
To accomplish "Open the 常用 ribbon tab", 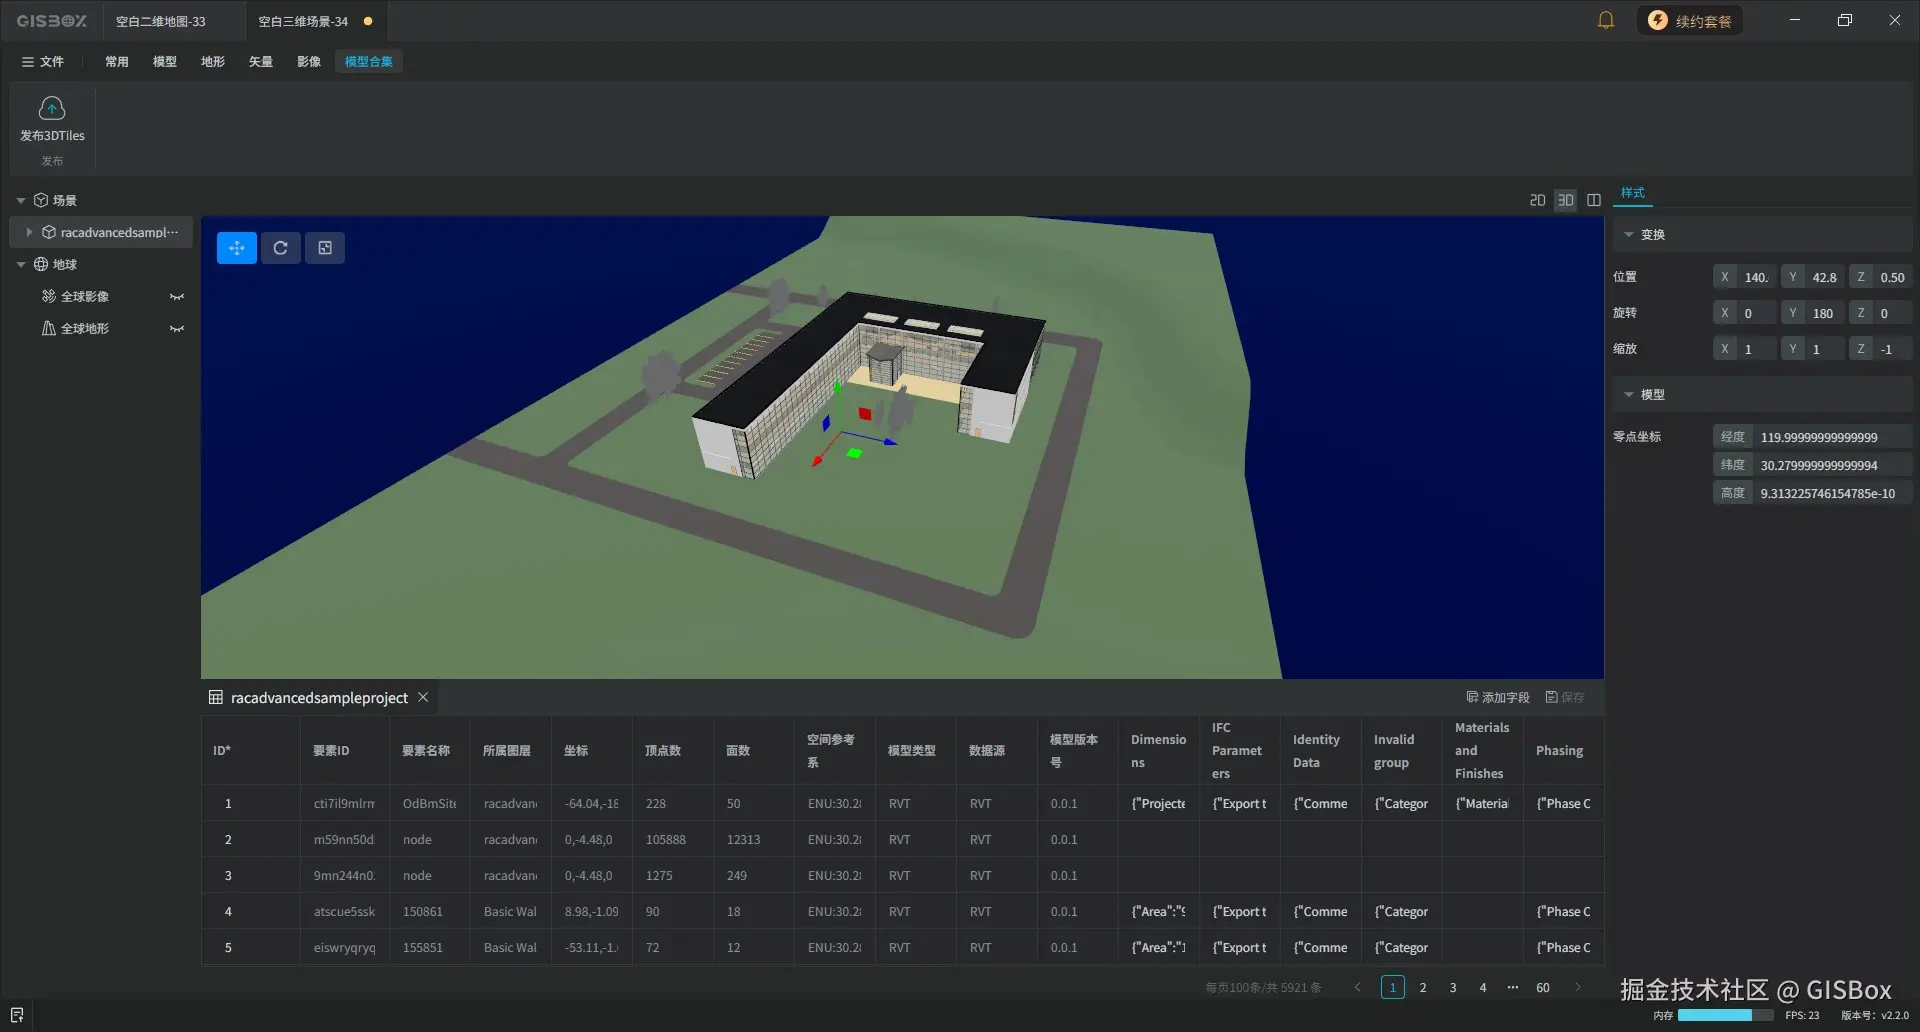I will click(117, 62).
